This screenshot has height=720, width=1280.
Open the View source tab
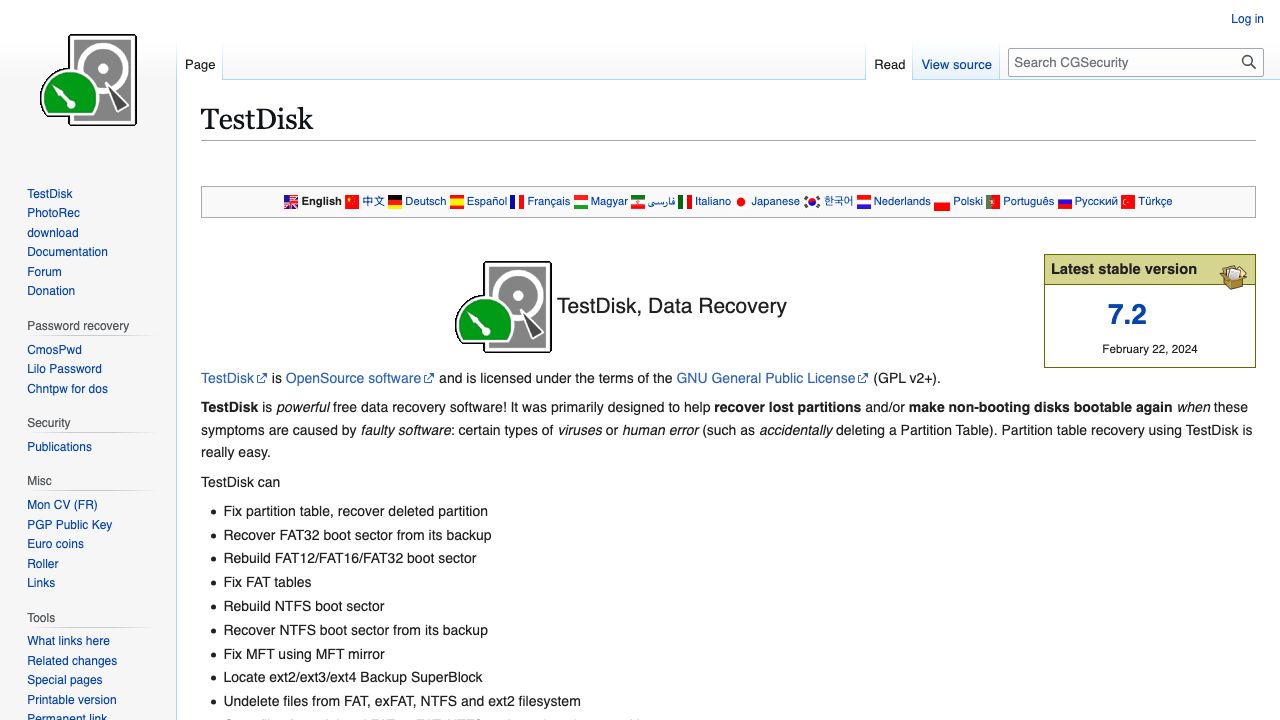click(x=957, y=64)
